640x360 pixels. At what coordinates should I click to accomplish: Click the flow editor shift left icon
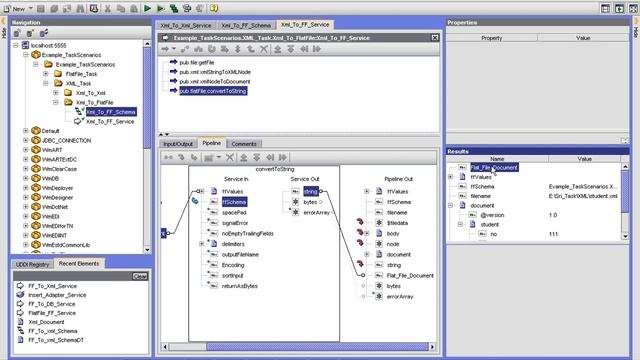click(304, 49)
